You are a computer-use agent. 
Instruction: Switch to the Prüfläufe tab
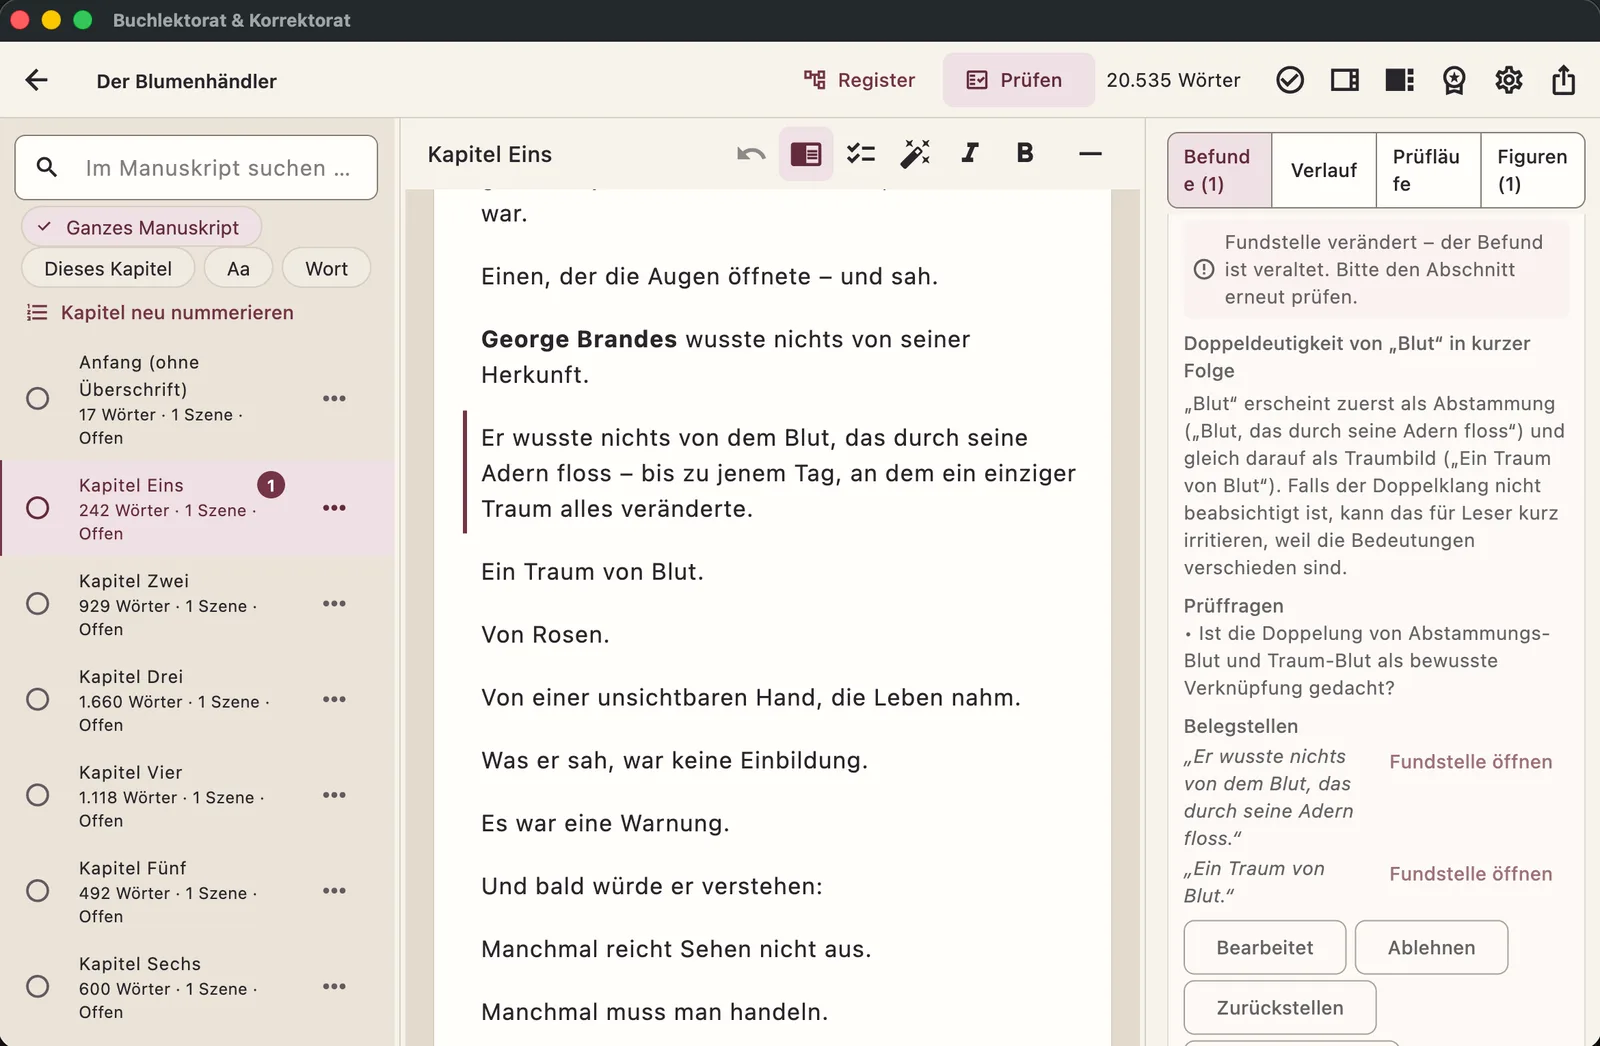coord(1429,170)
